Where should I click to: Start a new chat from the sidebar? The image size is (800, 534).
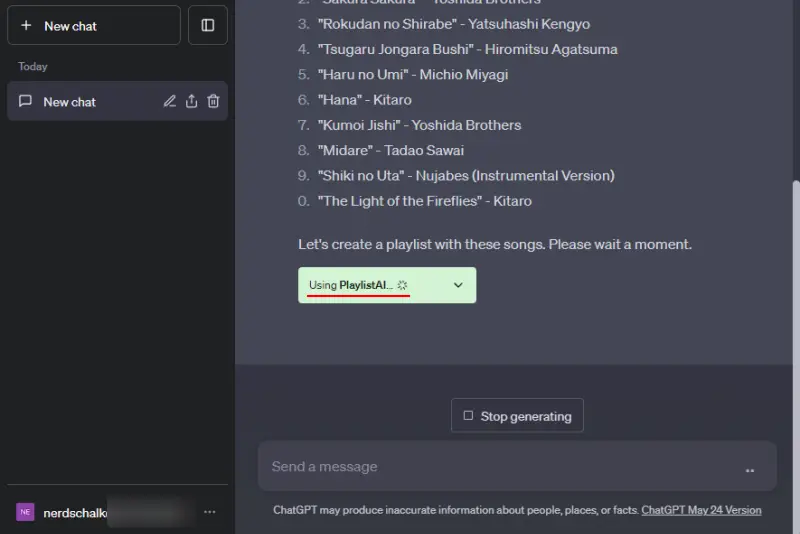click(x=93, y=25)
